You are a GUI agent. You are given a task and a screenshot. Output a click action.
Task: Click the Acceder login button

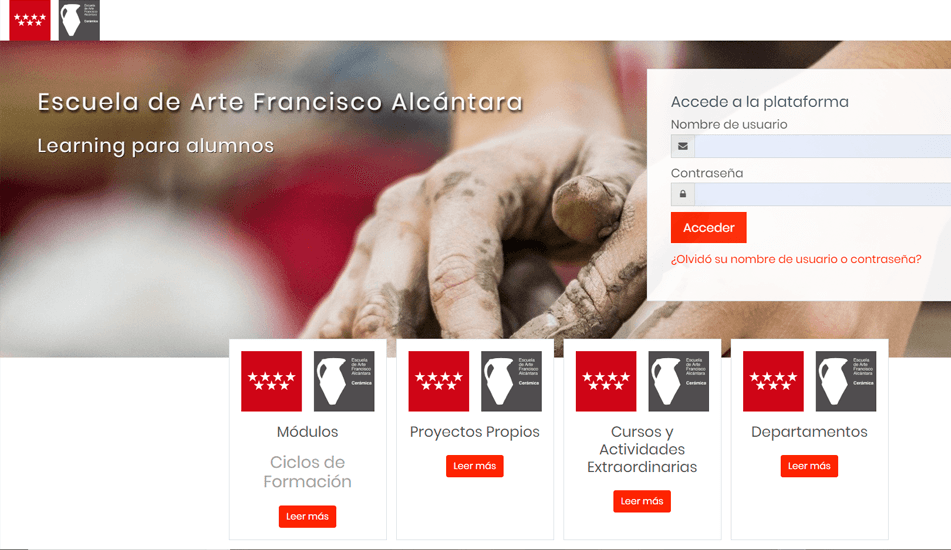[x=708, y=227]
